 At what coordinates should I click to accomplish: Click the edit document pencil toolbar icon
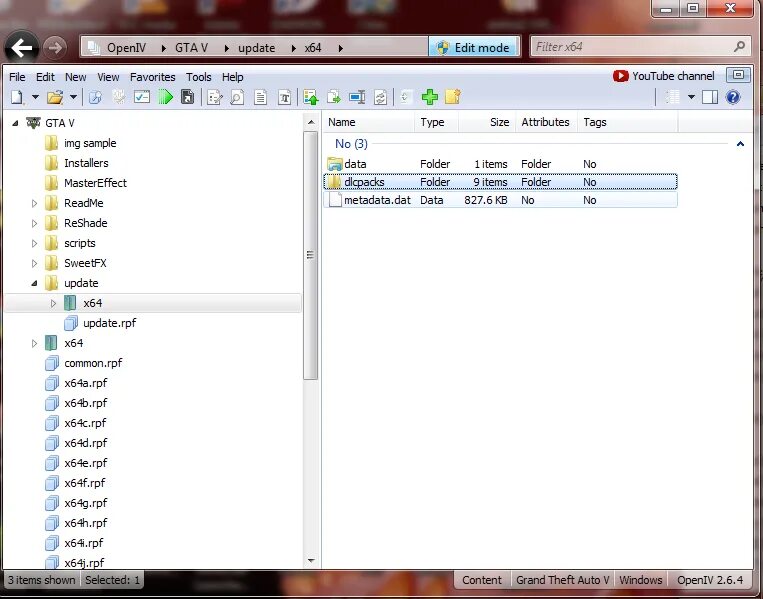[x=215, y=97]
